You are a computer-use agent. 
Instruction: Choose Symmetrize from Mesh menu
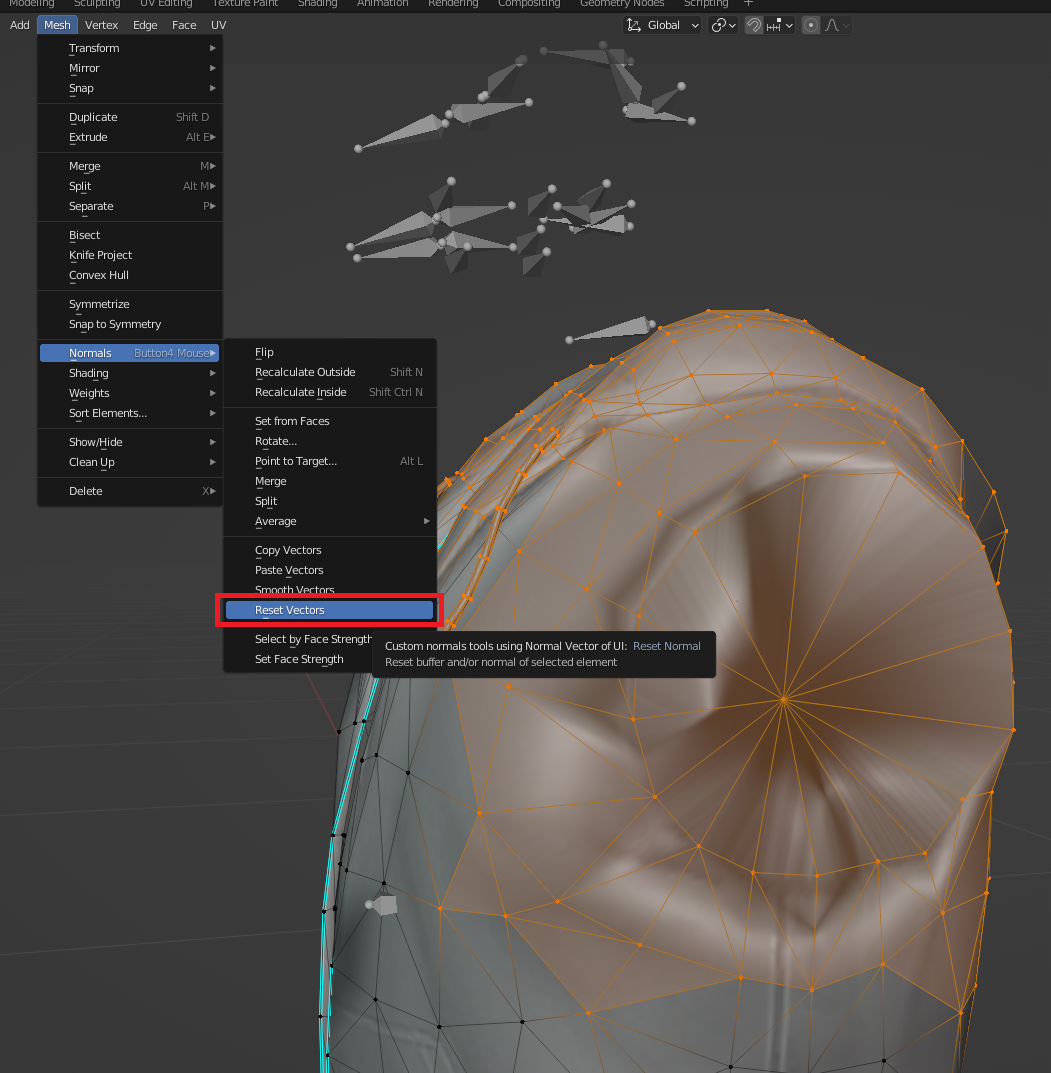[99, 304]
